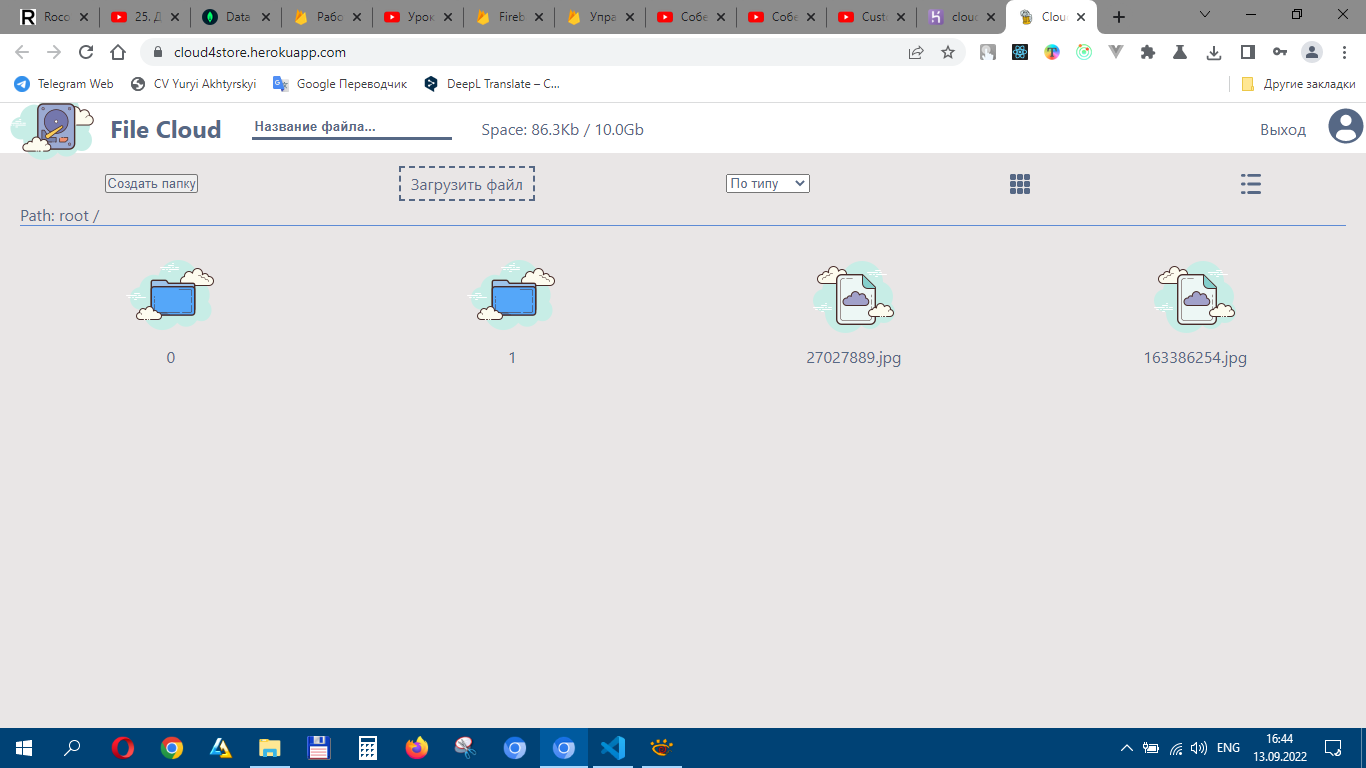Viewport: 1366px width, 768px height.
Task: Switch to the Firebase browser tab
Action: 509,17
